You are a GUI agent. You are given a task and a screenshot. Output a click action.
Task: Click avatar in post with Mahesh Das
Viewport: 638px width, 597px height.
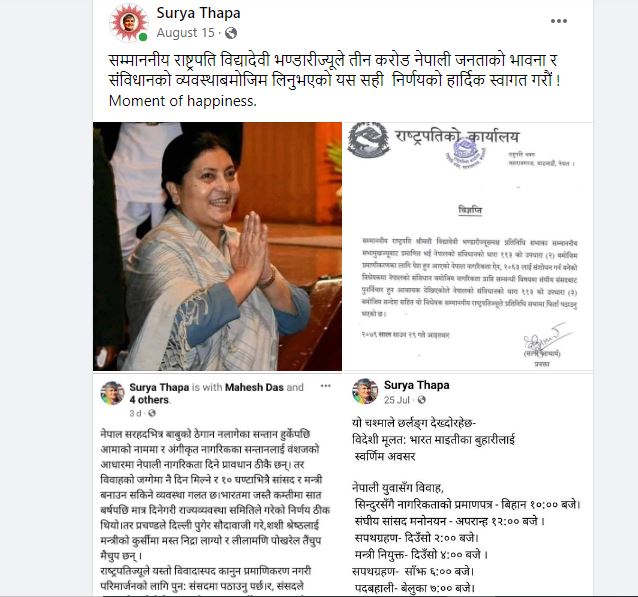[x=112, y=393]
